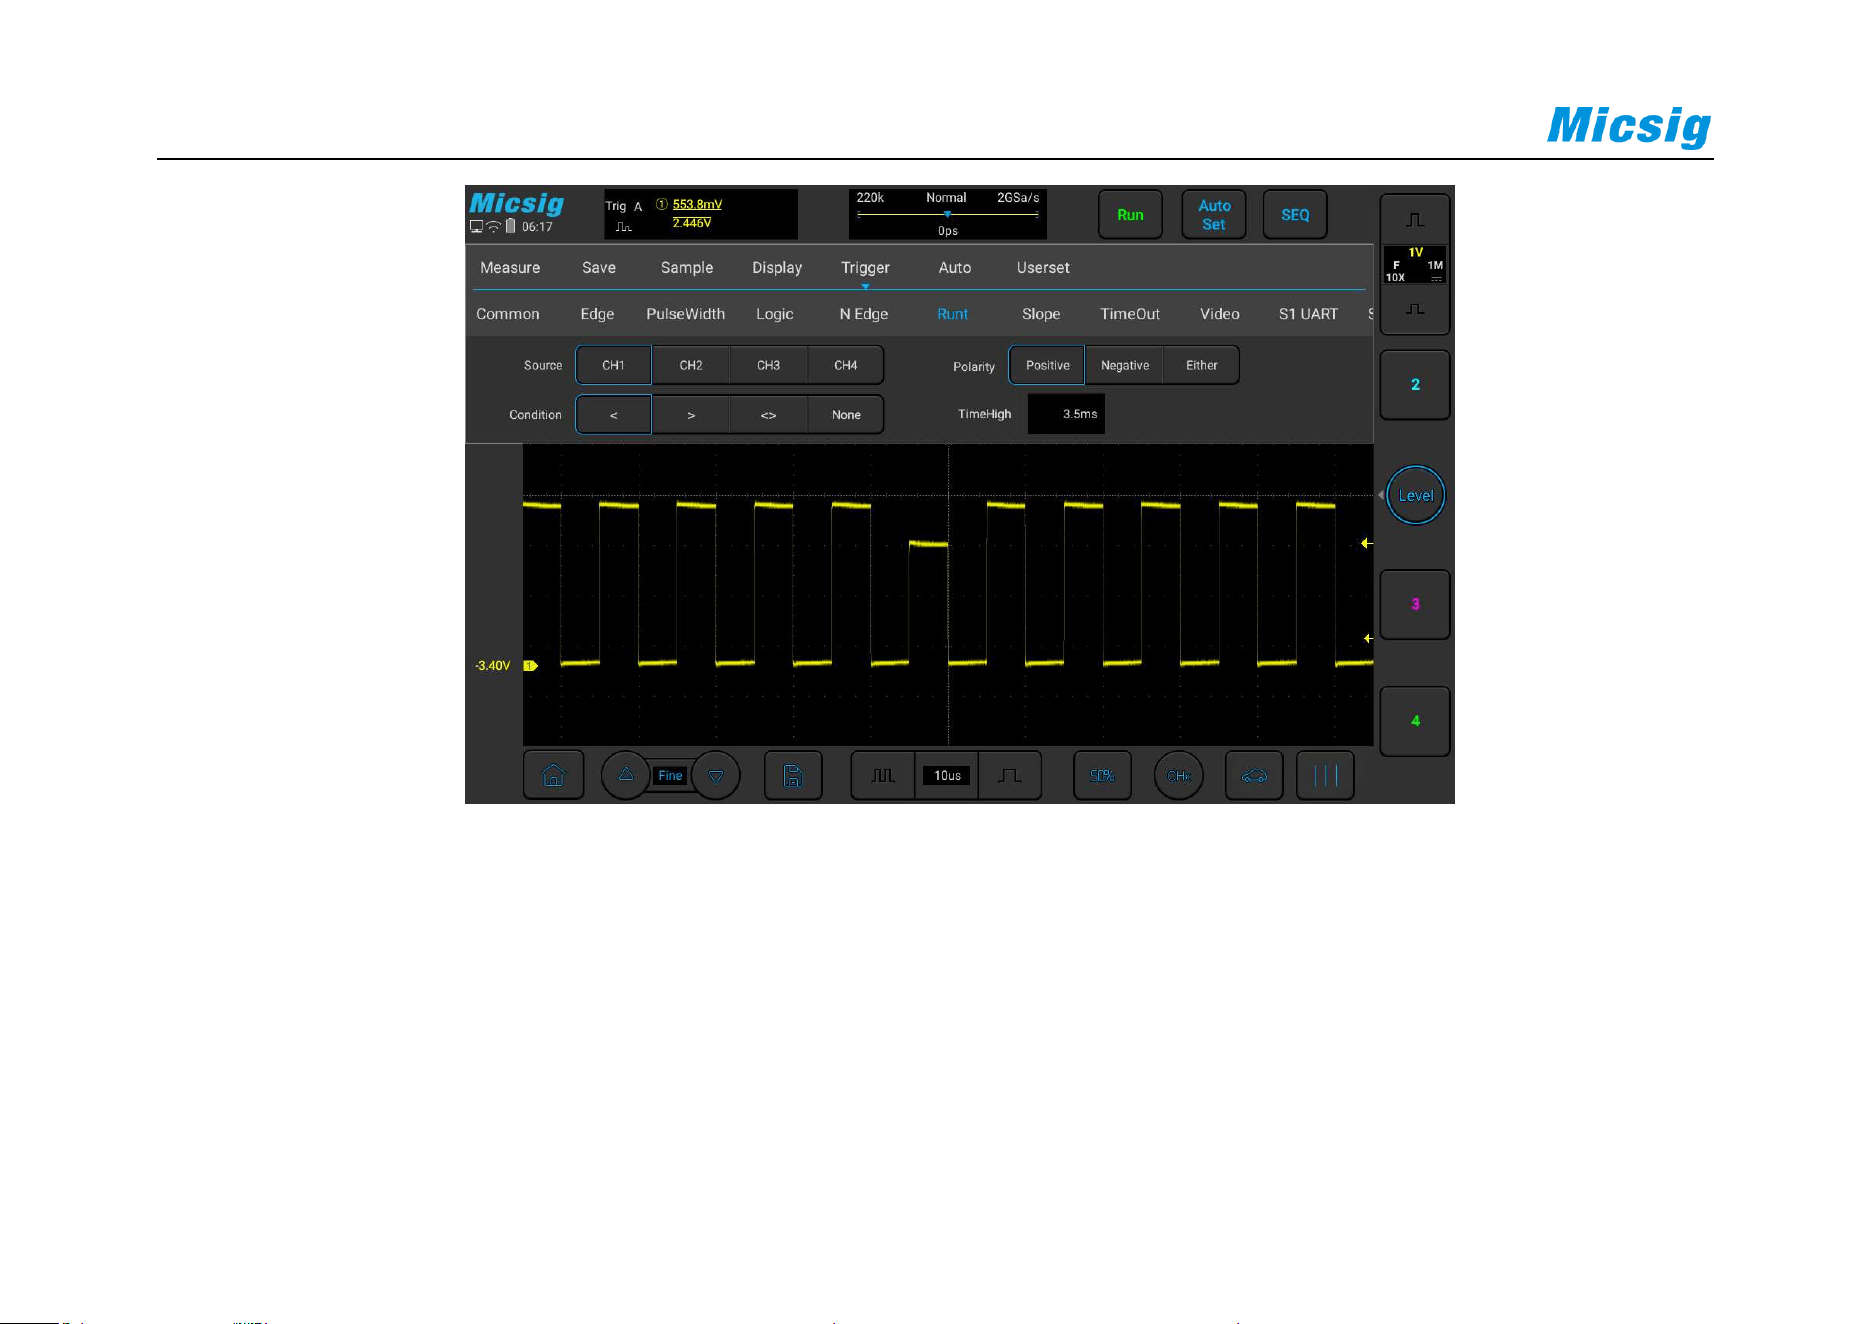Click the up arrow fine adjust button
Viewport: 1872px width, 1324px height.
pos(626,775)
